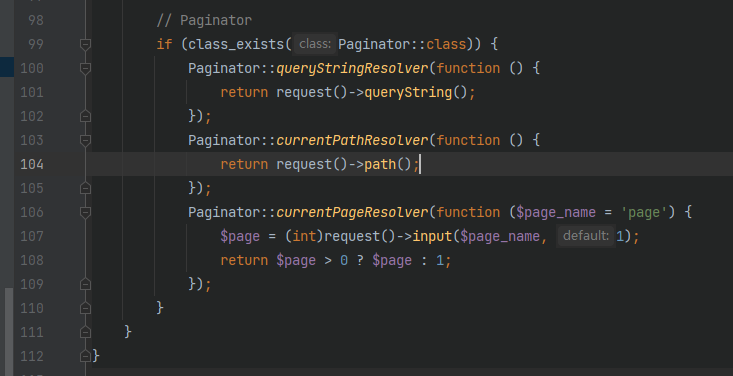This screenshot has height=376, width=733.
Task: Click currentPathResolver method name
Action: [352, 140]
